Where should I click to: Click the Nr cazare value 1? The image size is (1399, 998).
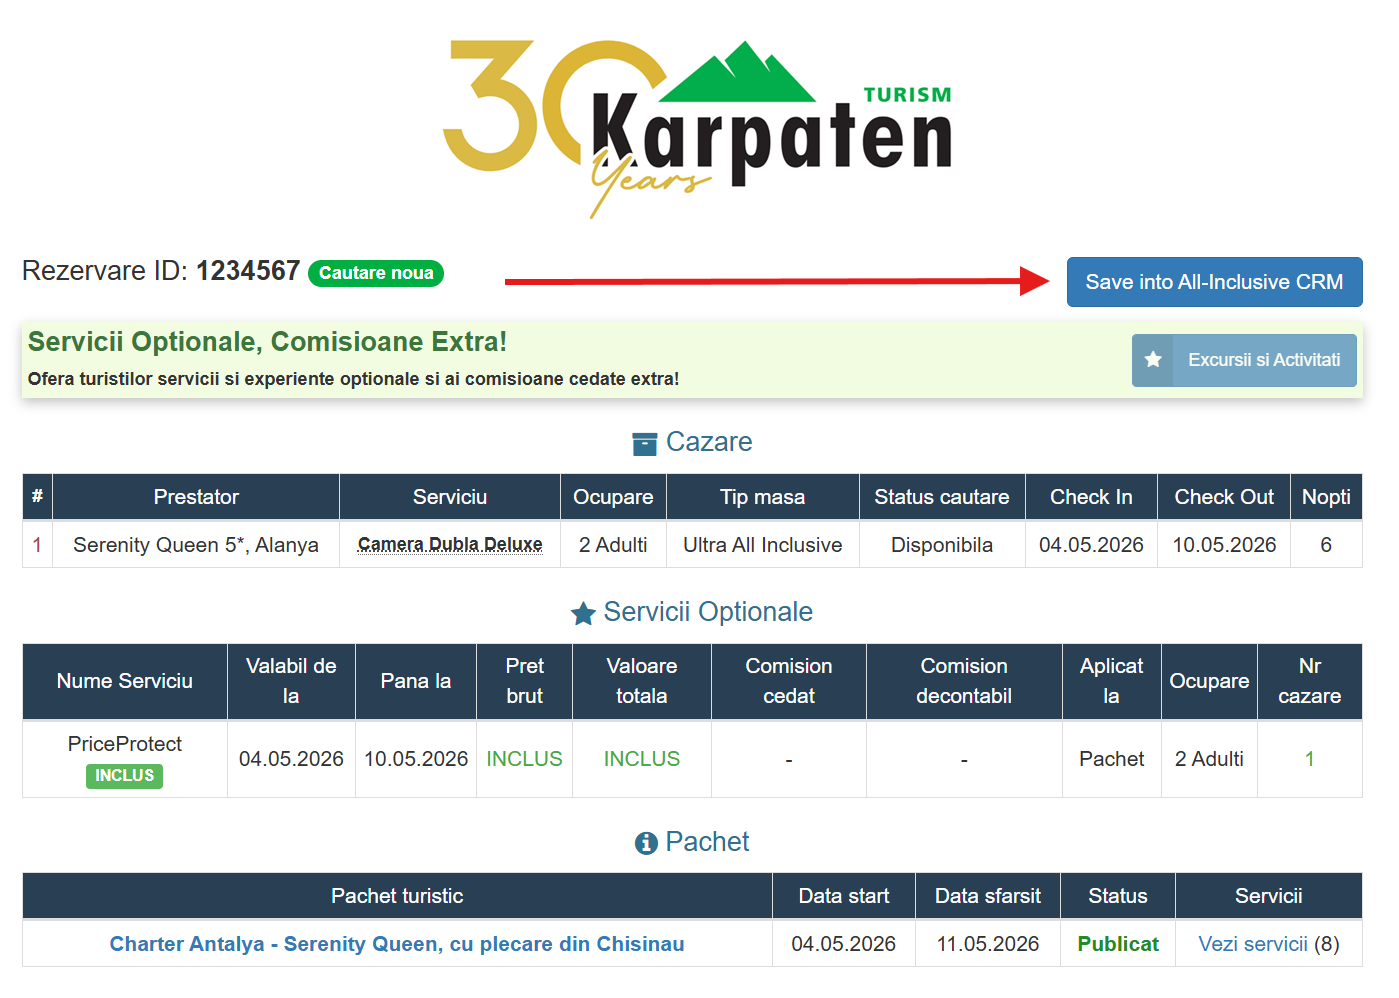(1310, 759)
